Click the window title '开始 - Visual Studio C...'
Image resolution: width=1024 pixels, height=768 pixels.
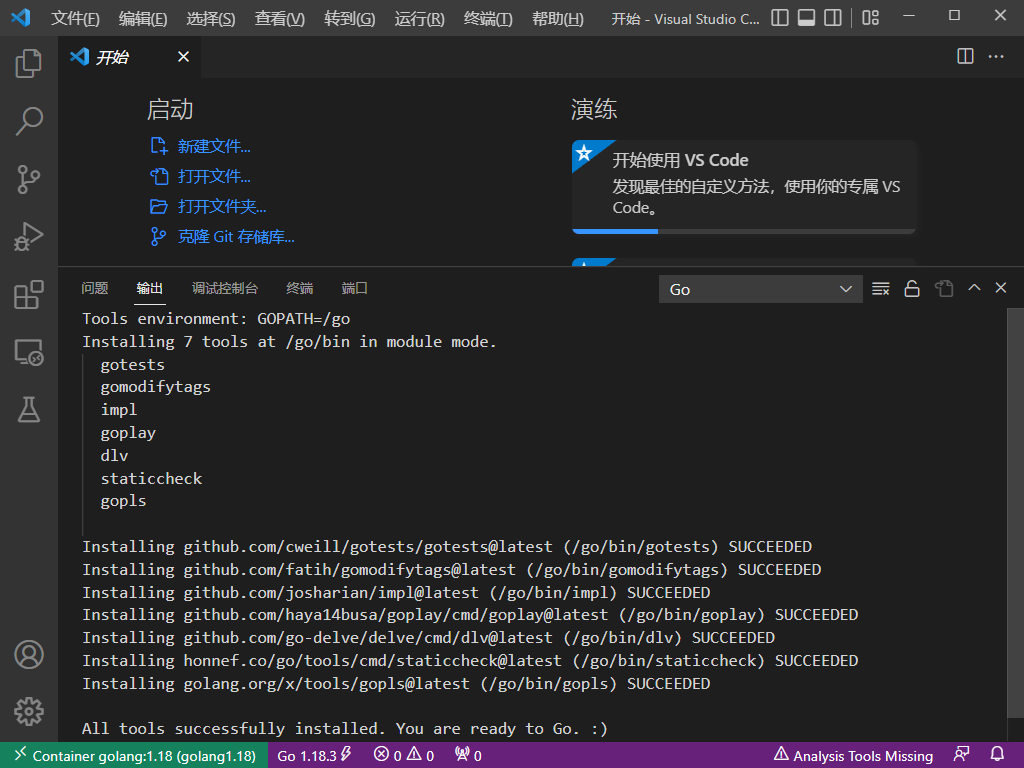685,19
